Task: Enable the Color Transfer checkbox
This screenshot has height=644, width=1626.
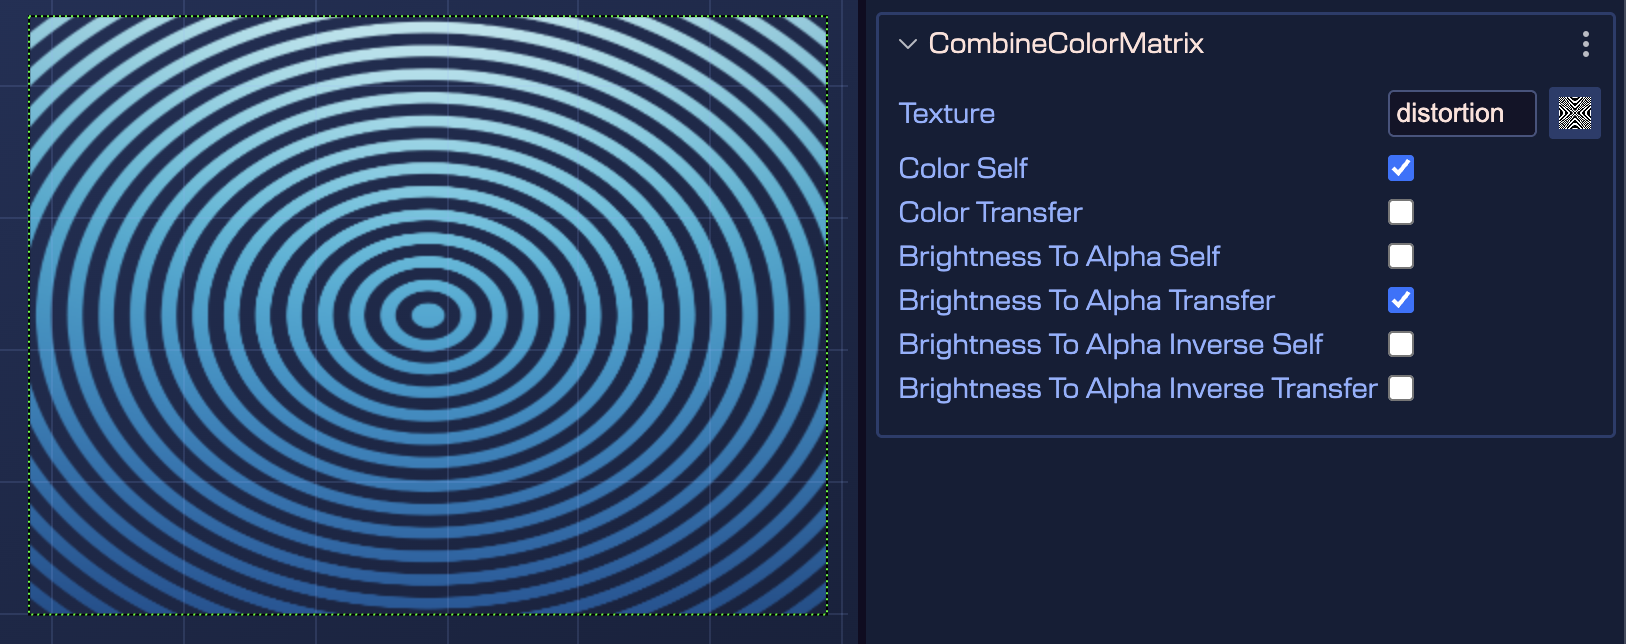Action: [1401, 212]
